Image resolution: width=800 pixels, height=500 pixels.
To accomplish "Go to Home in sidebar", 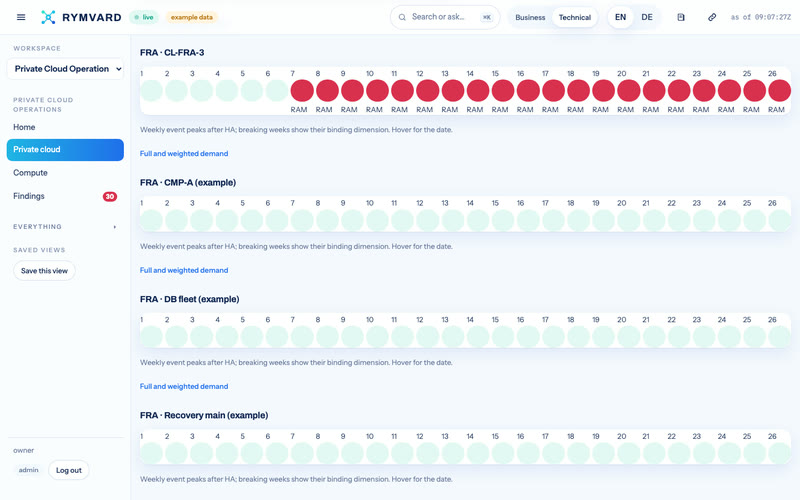I will [x=65, y=127].
